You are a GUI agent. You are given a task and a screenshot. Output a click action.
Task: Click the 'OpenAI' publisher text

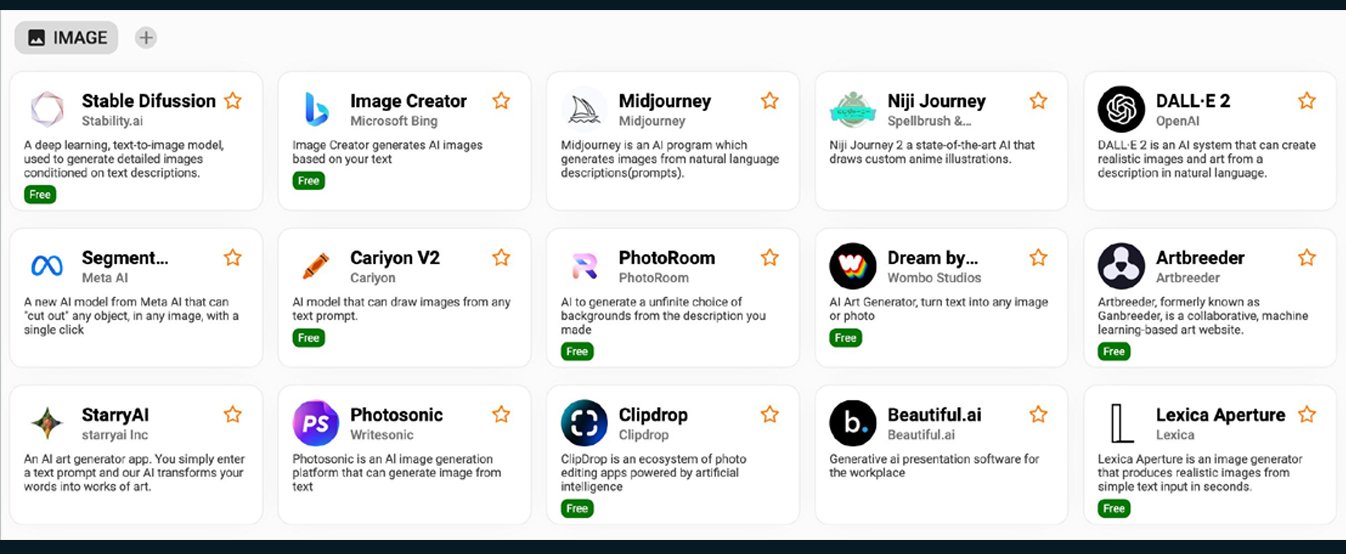click(x=1180, y=121)
